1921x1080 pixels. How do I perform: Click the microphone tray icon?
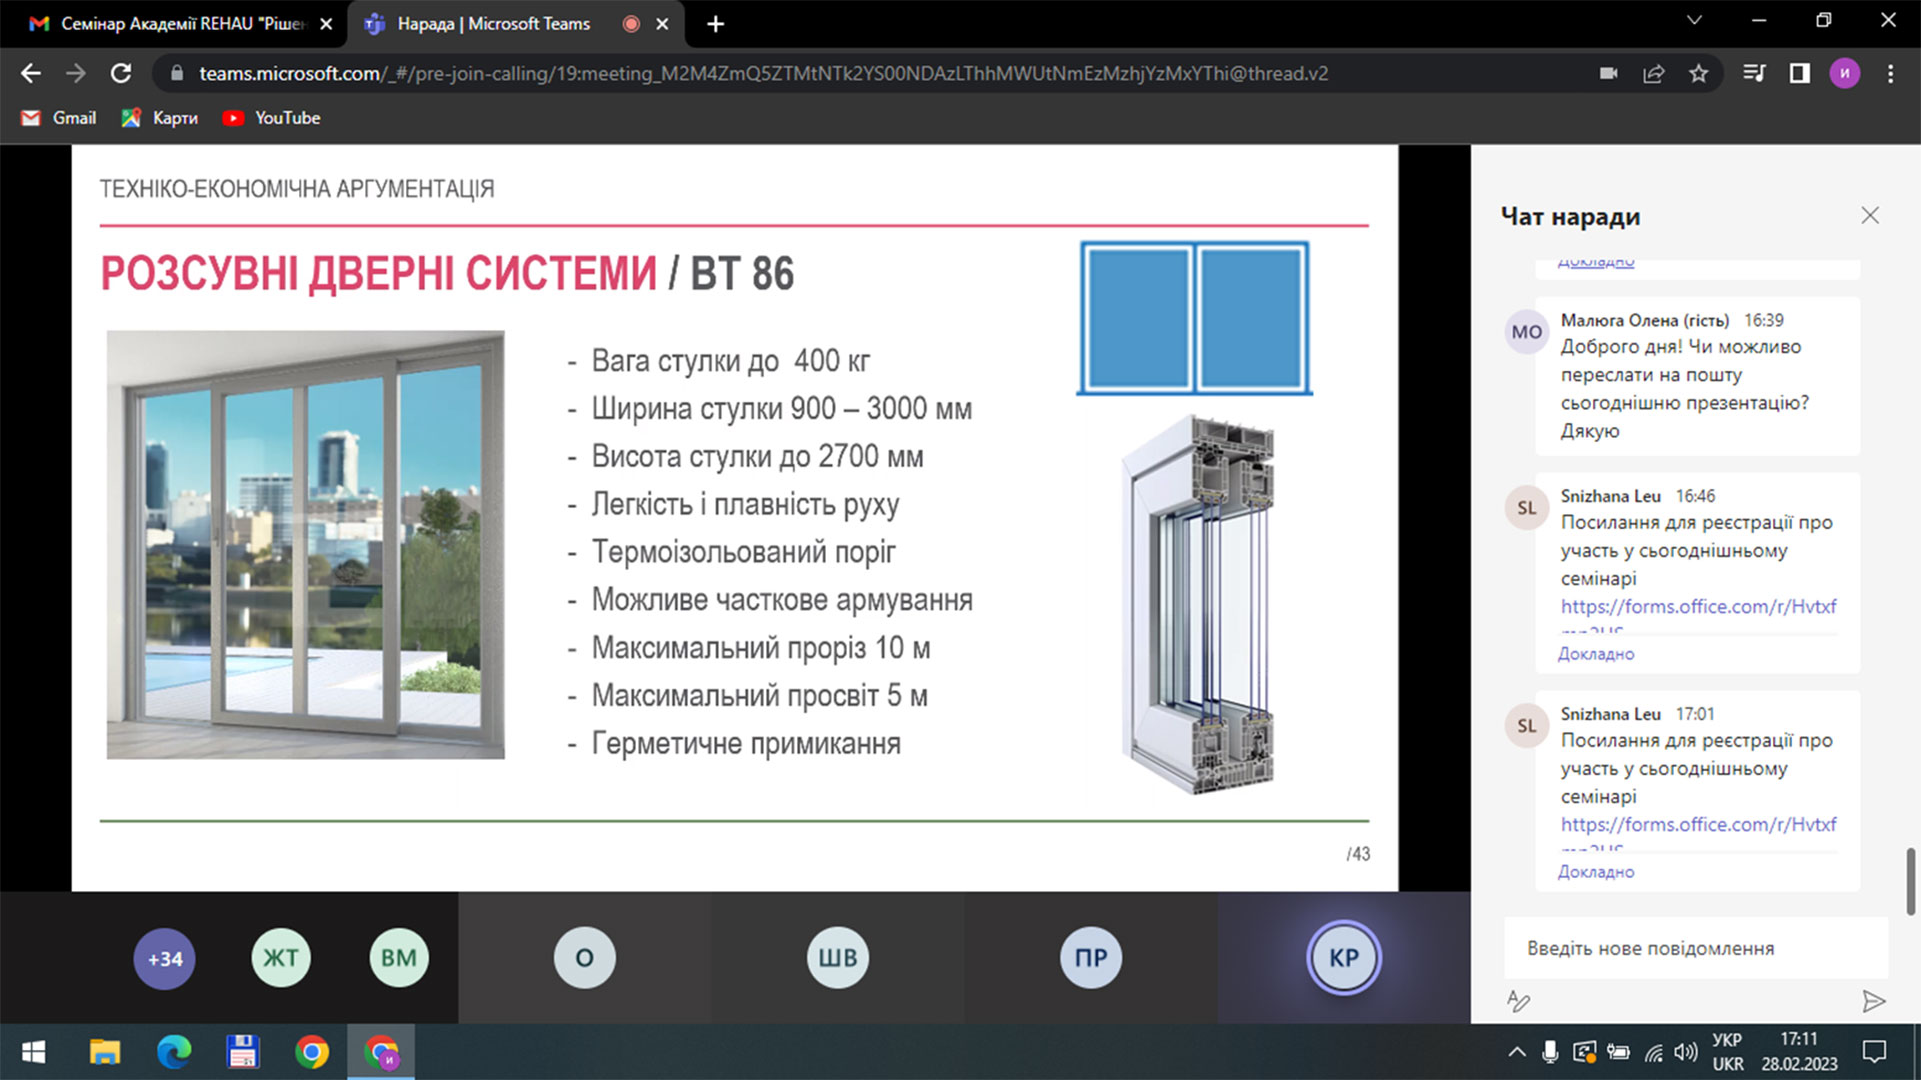coord(1550,1052)
